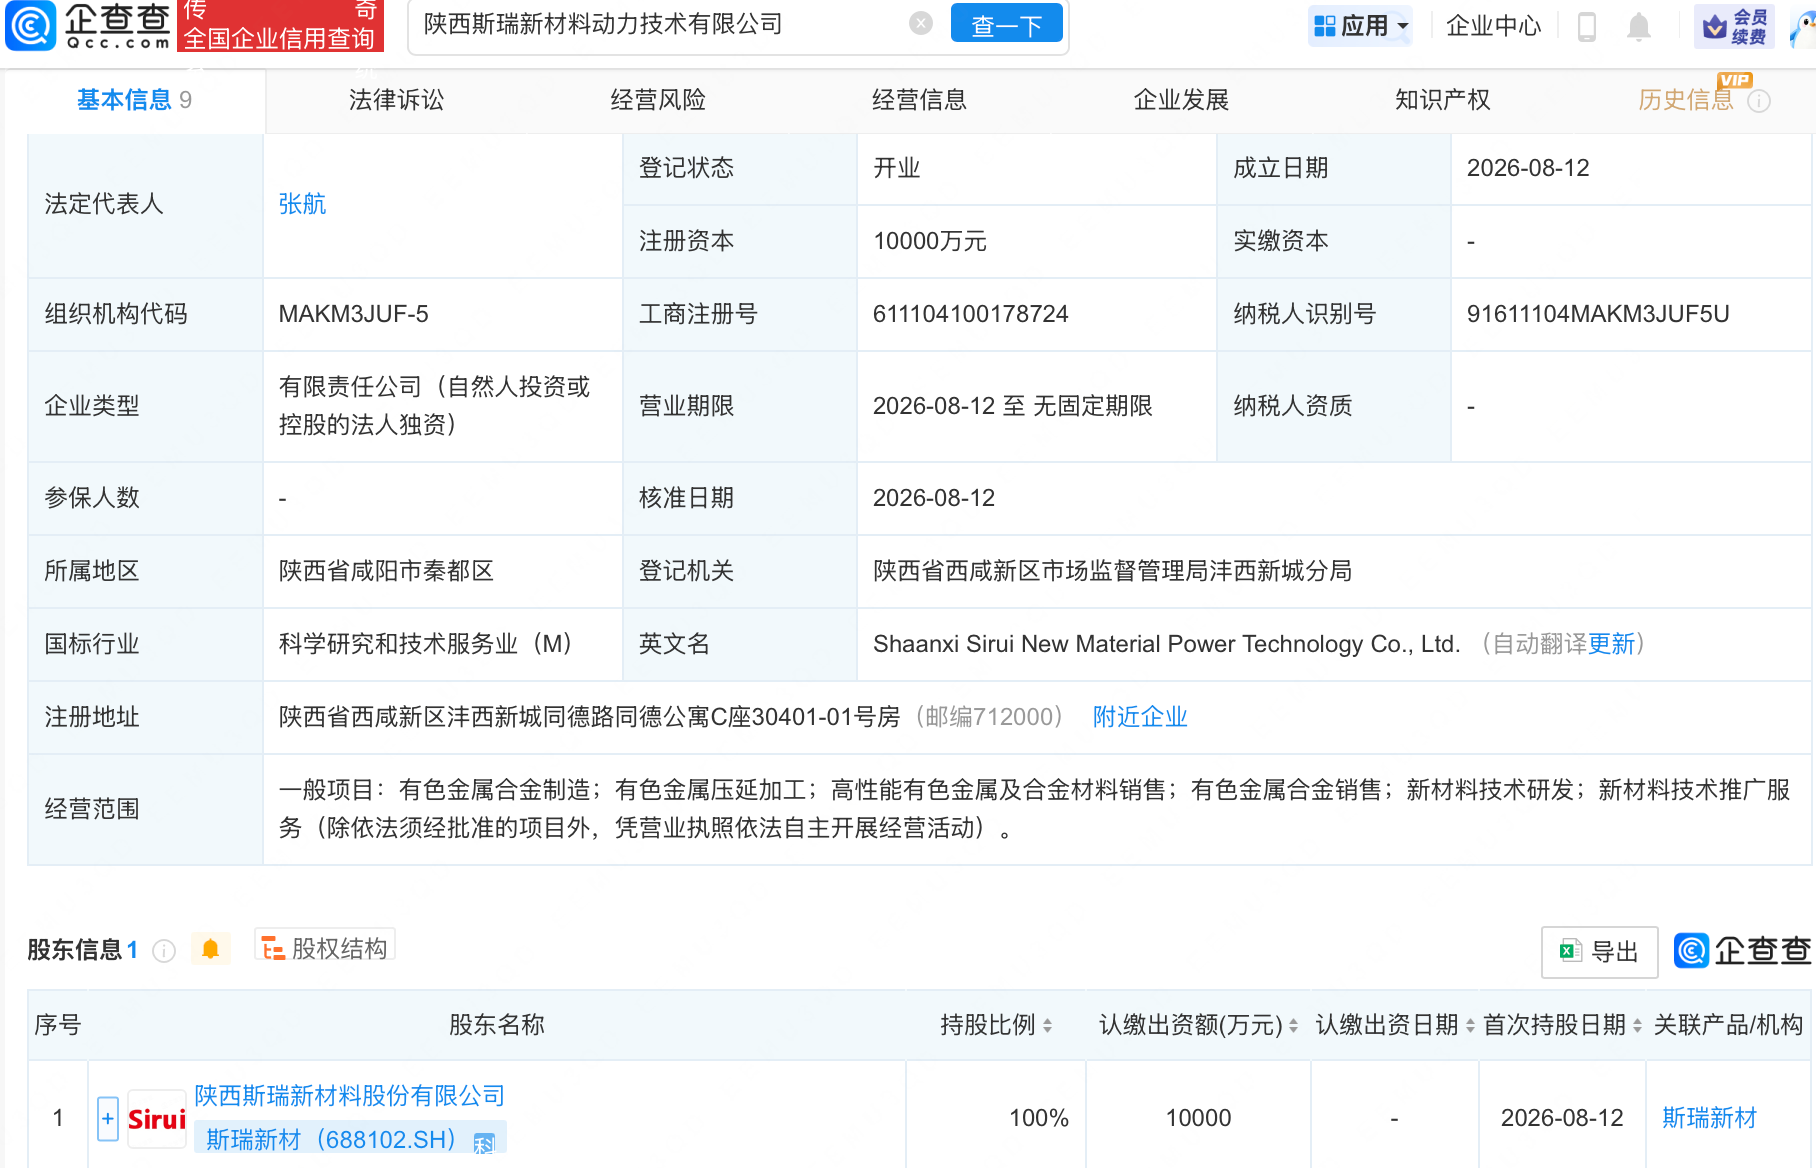Open 附近企业 link
Screen dimensions: 1816x1168
(1140, 717)
